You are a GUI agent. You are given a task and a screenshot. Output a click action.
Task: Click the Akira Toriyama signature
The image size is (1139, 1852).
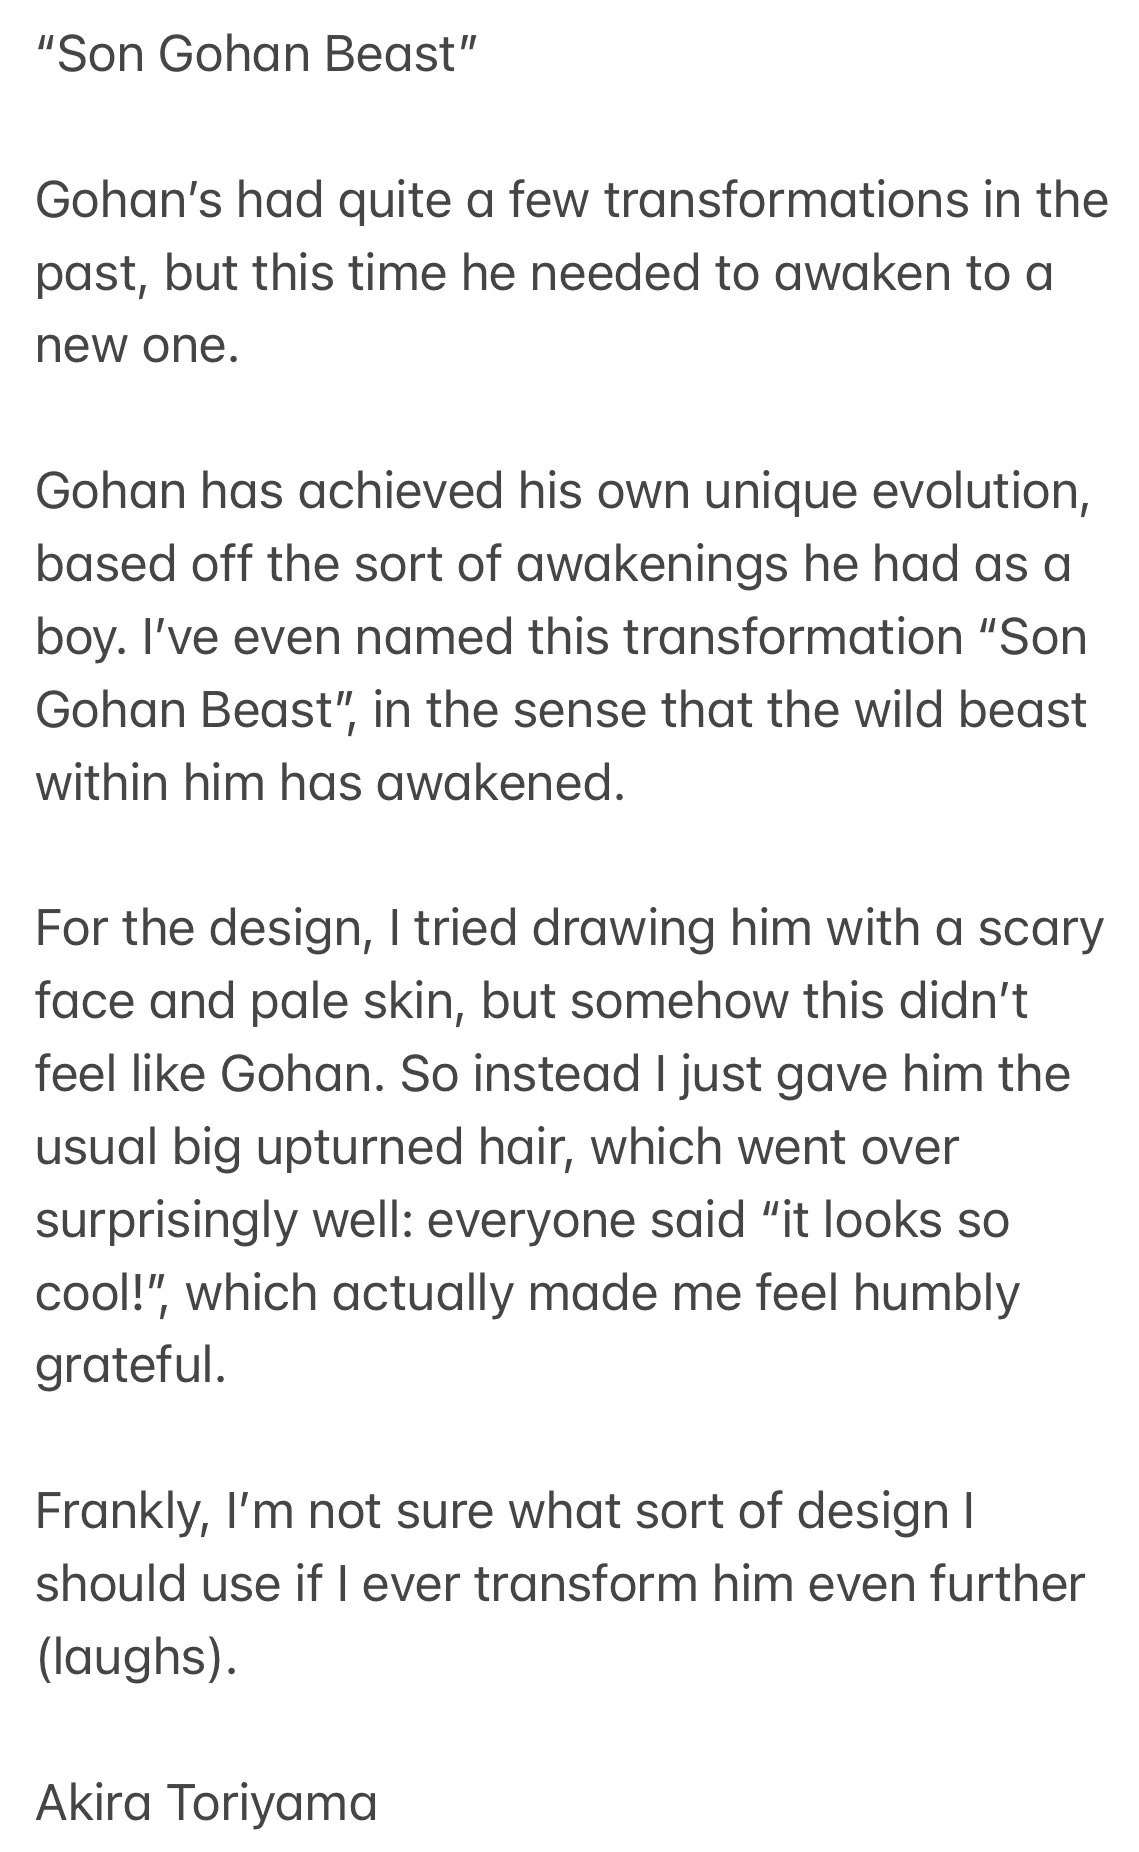pos(206,1802)
